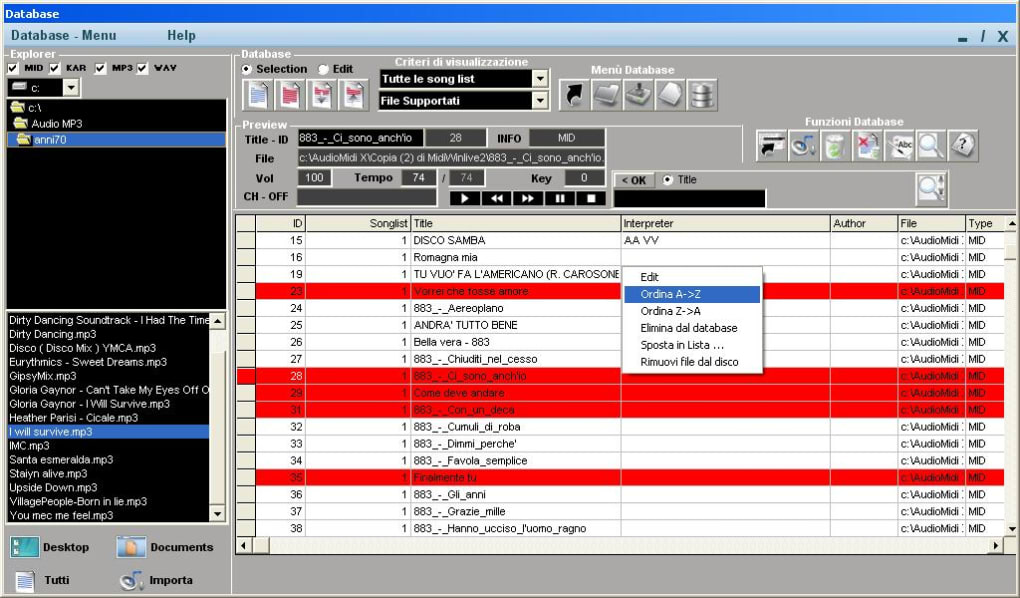Toggle the WAV file type checkbox

(142, 68)
